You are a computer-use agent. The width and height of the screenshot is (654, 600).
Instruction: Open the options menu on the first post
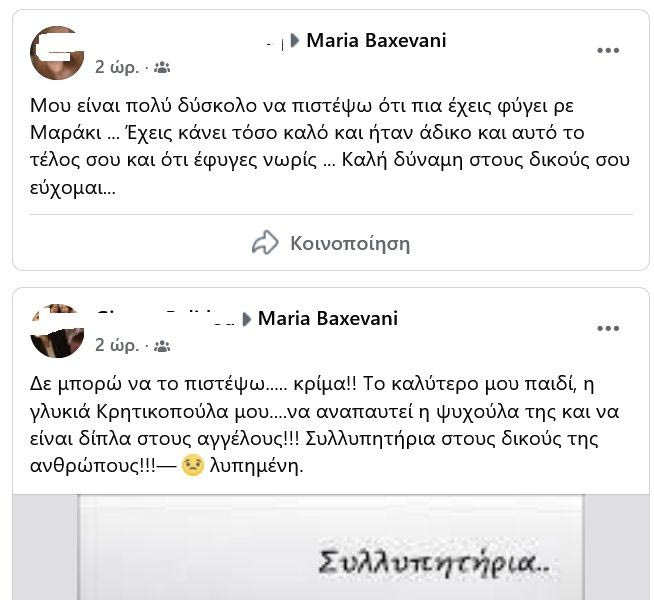click(608, 50)
